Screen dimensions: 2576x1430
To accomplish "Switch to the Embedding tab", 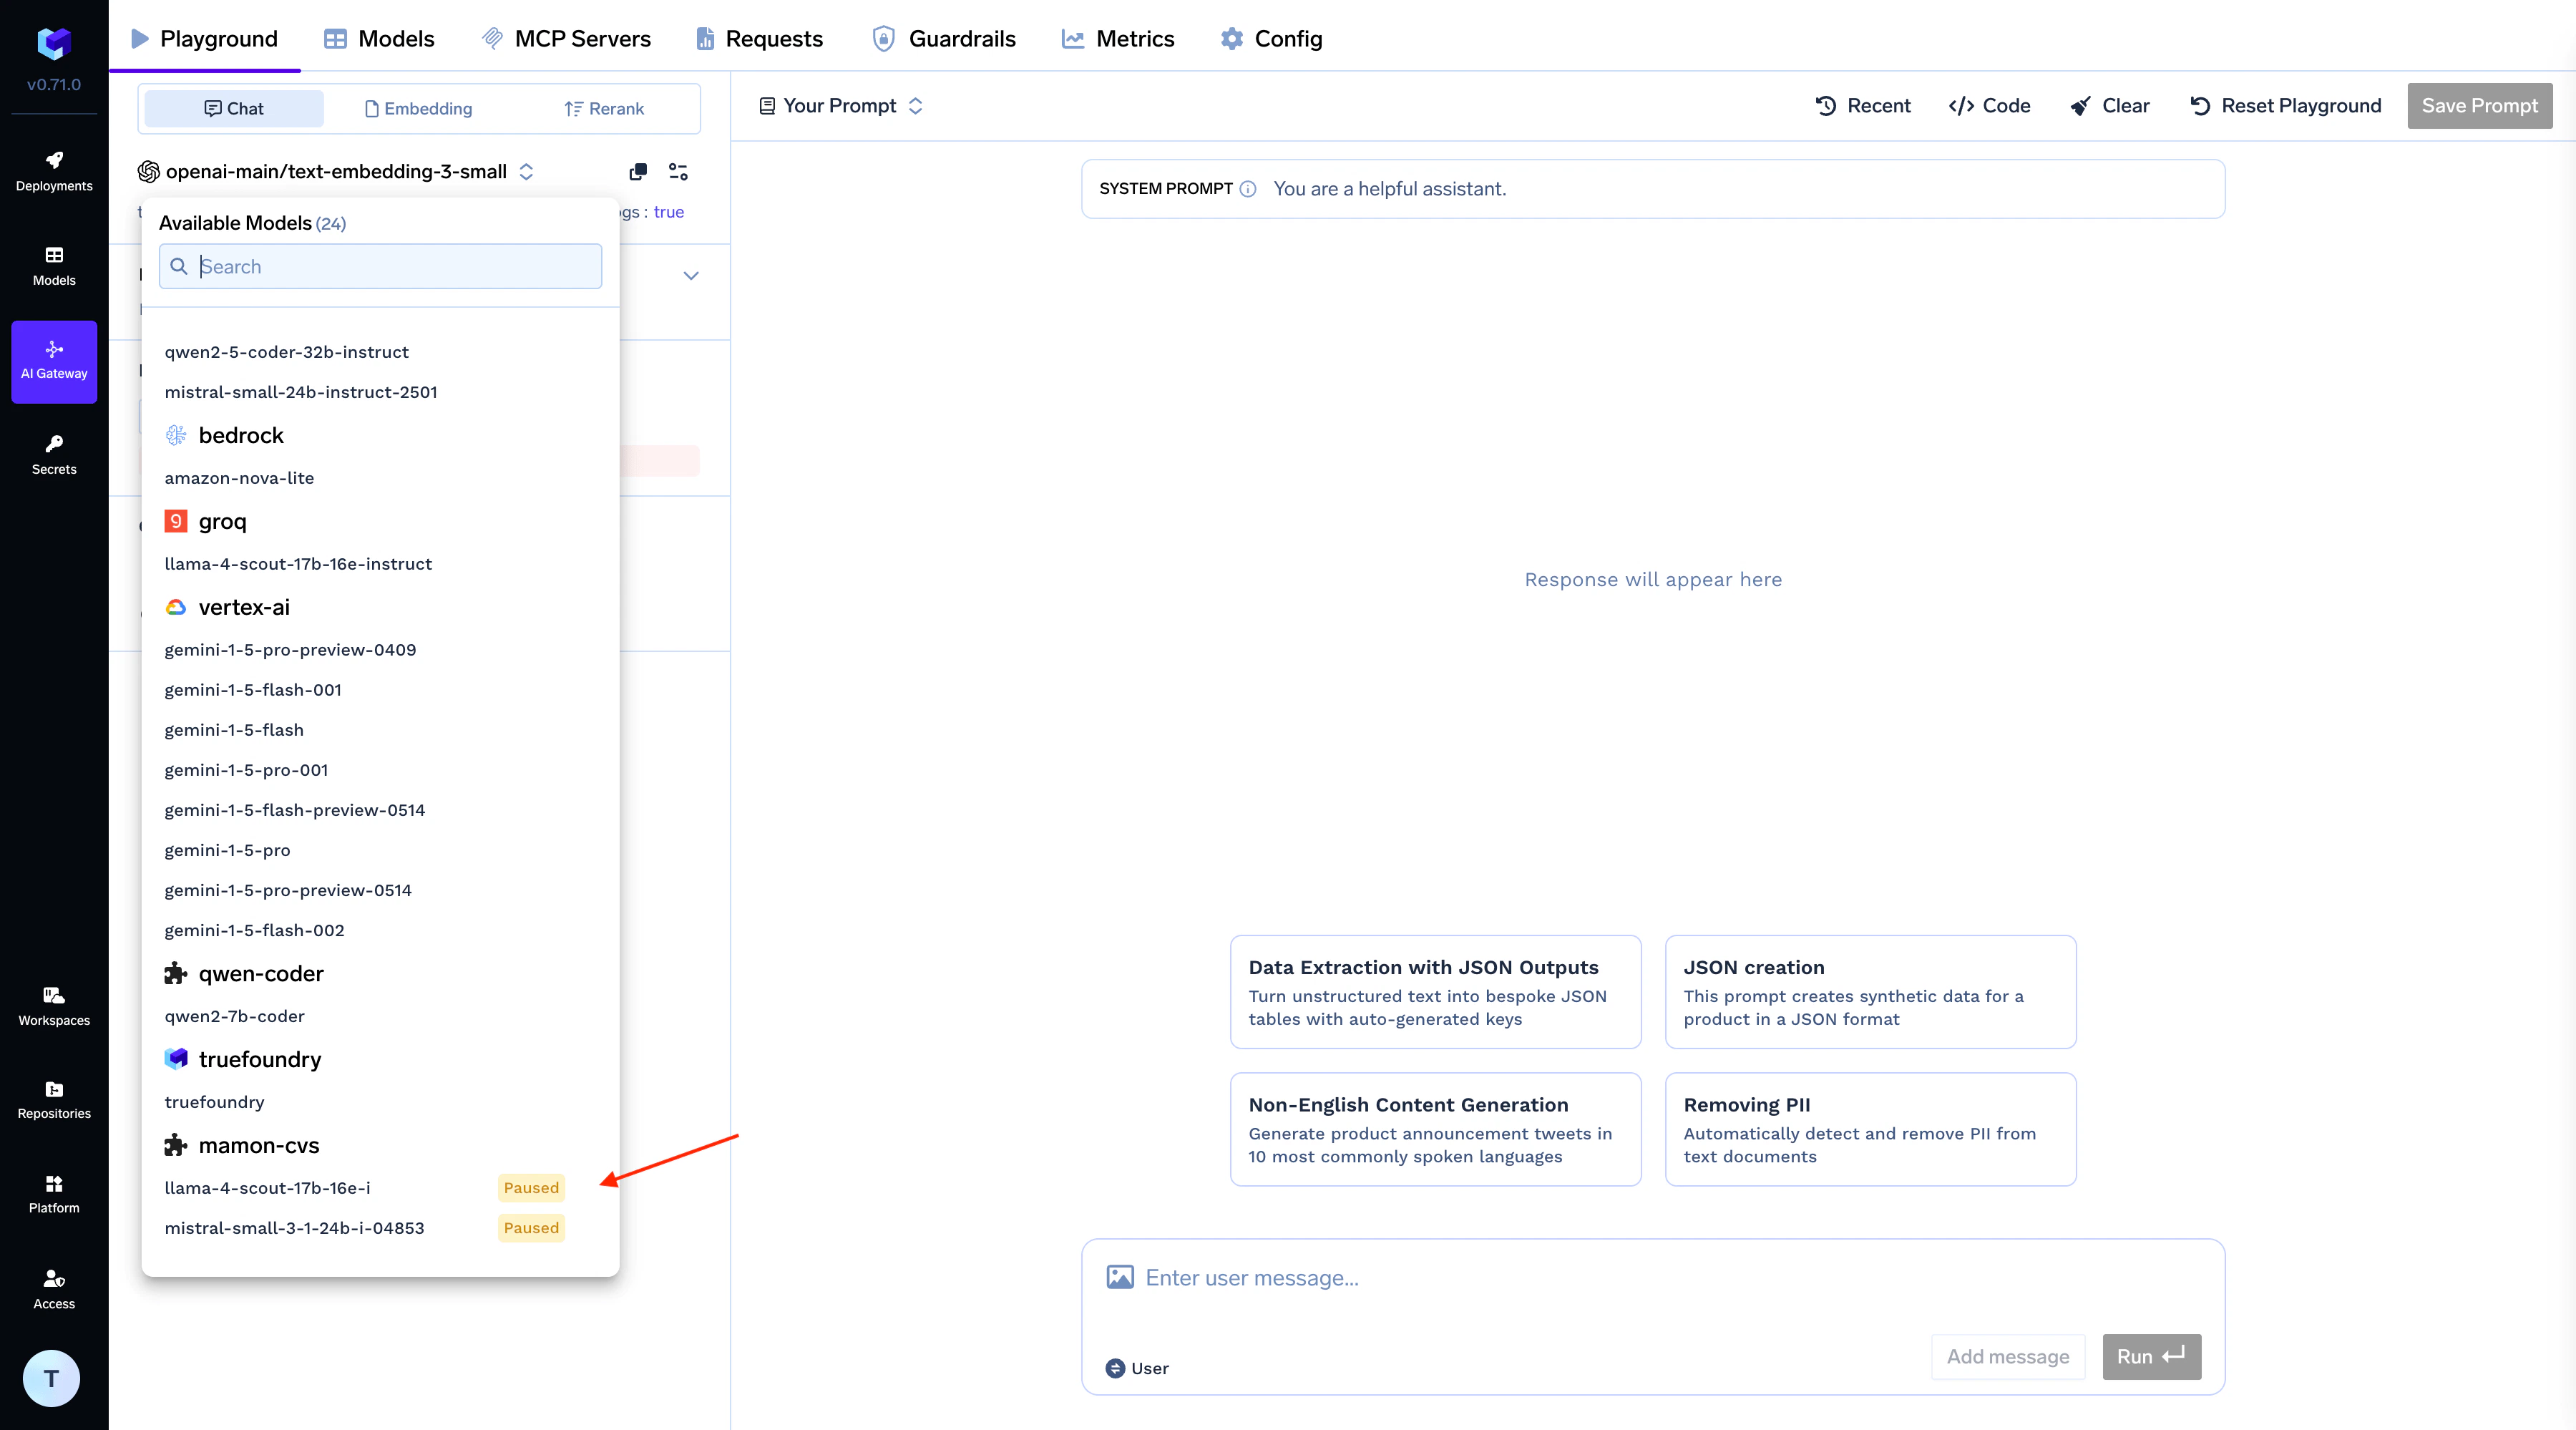I will [x=418, y=108].
